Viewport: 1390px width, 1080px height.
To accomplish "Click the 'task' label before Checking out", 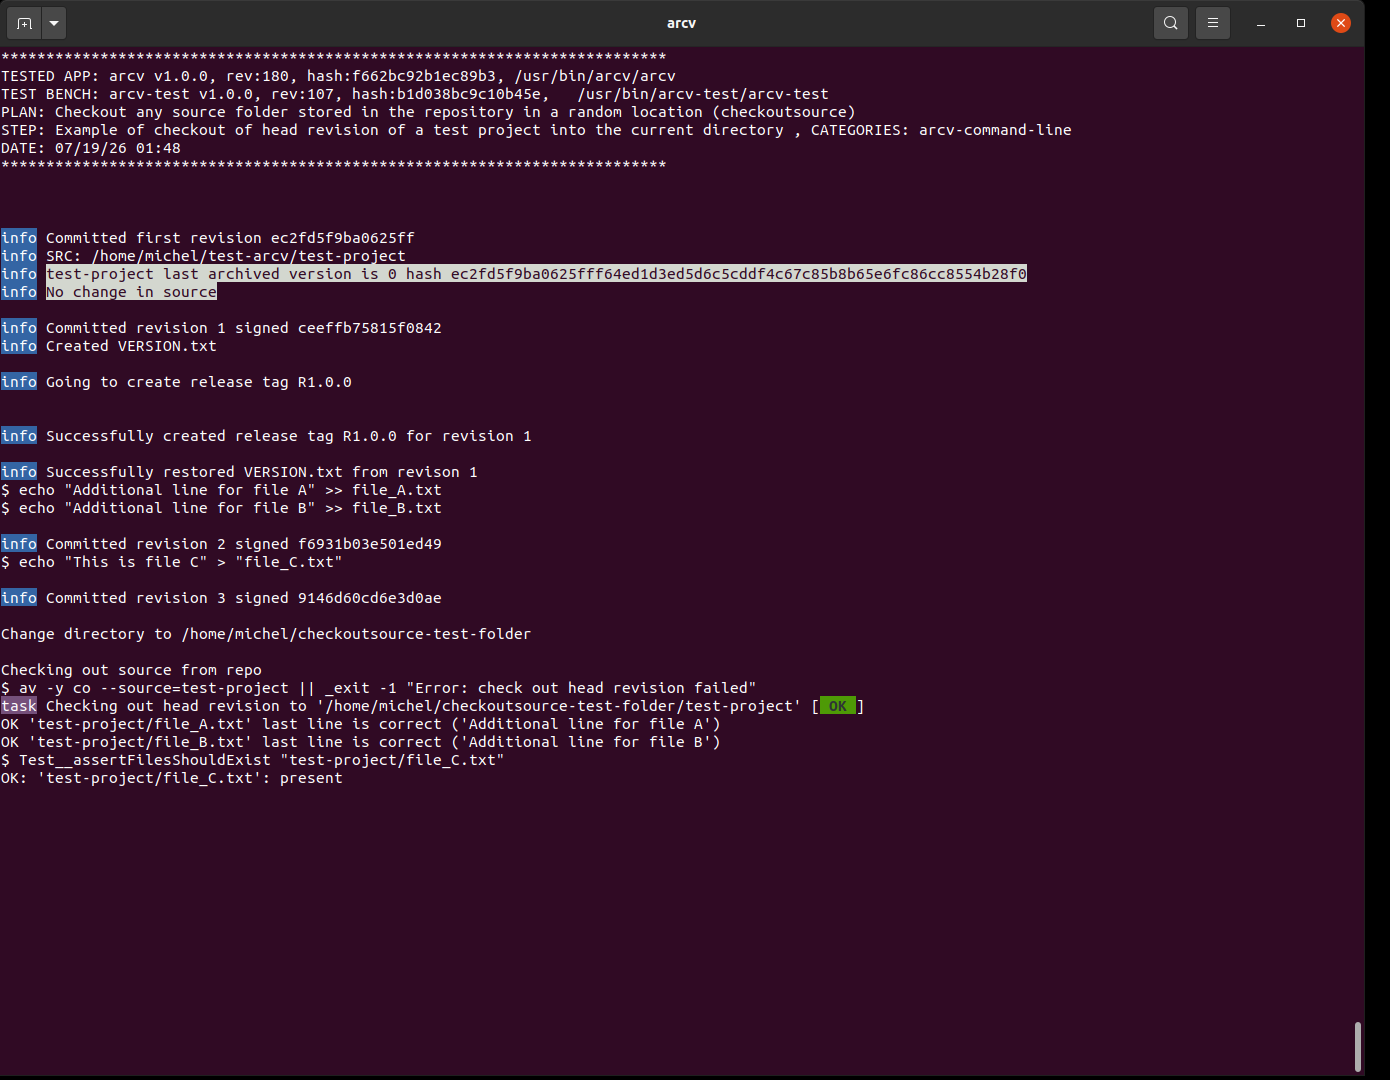I will click(x=19, y=706).
